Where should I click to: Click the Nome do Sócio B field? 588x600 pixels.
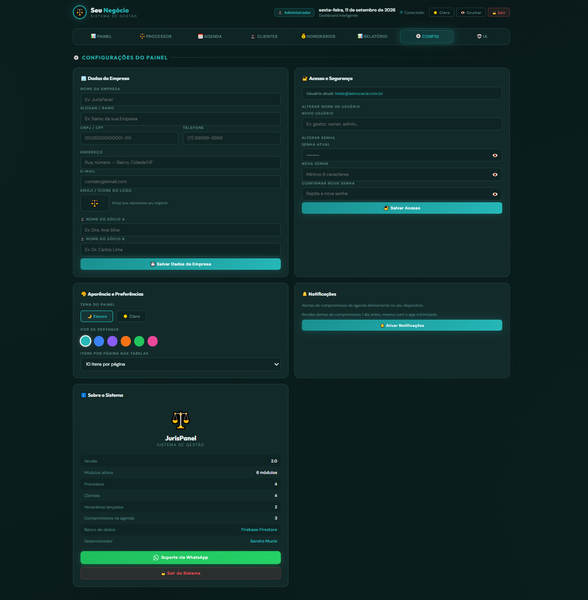tap(181, 249)
